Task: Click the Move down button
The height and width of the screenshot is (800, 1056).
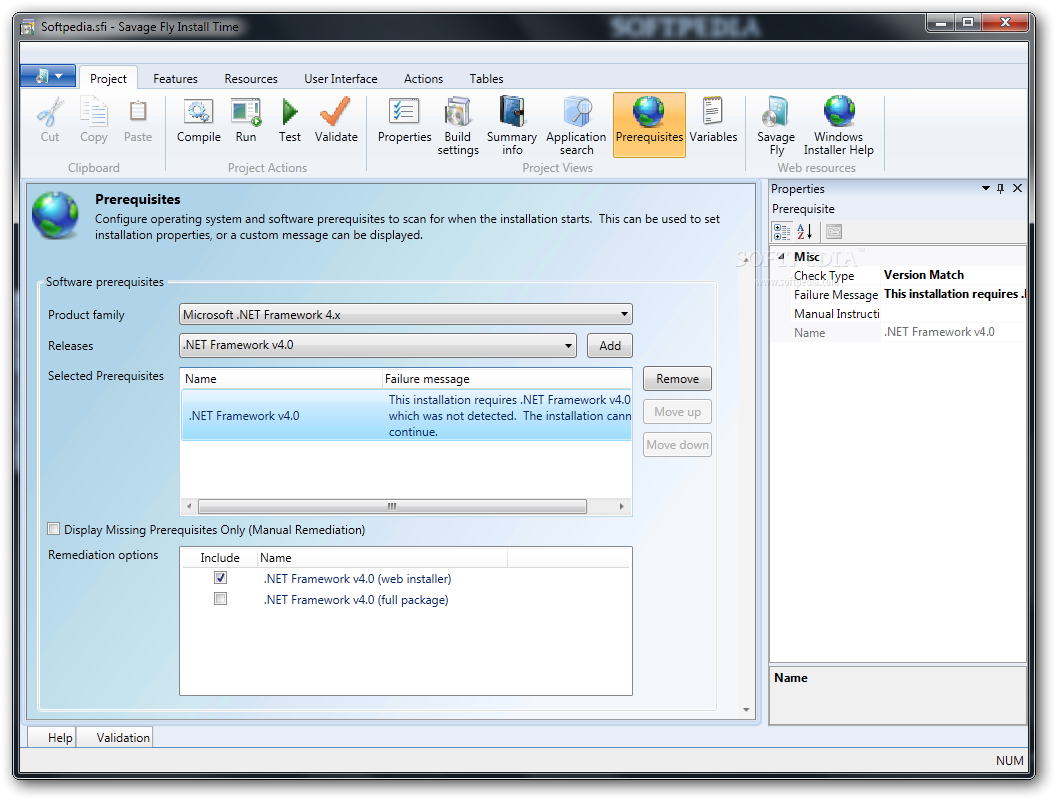Action: coord(678,444)
